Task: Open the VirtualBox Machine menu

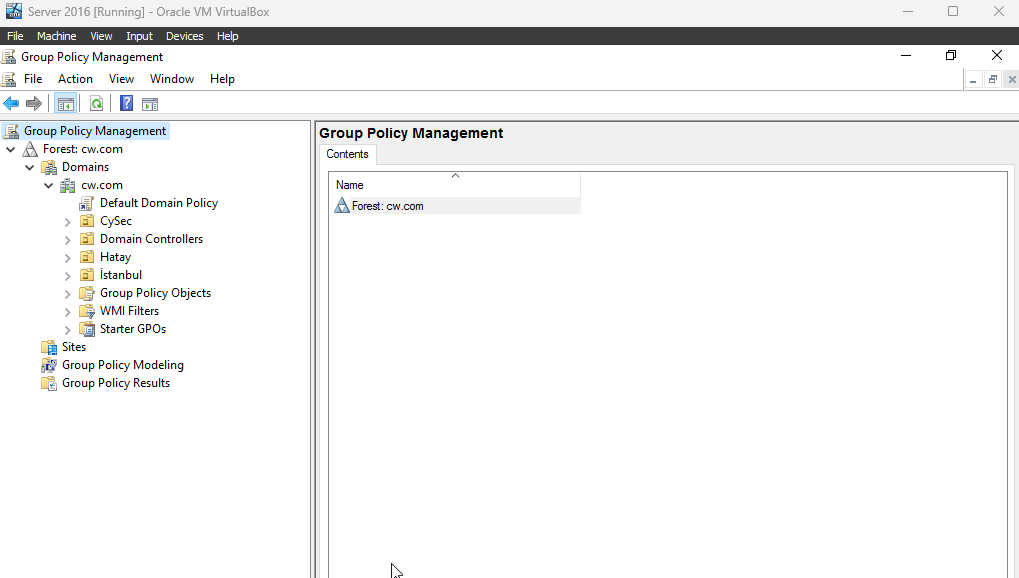Action: (x=57, y=36)
